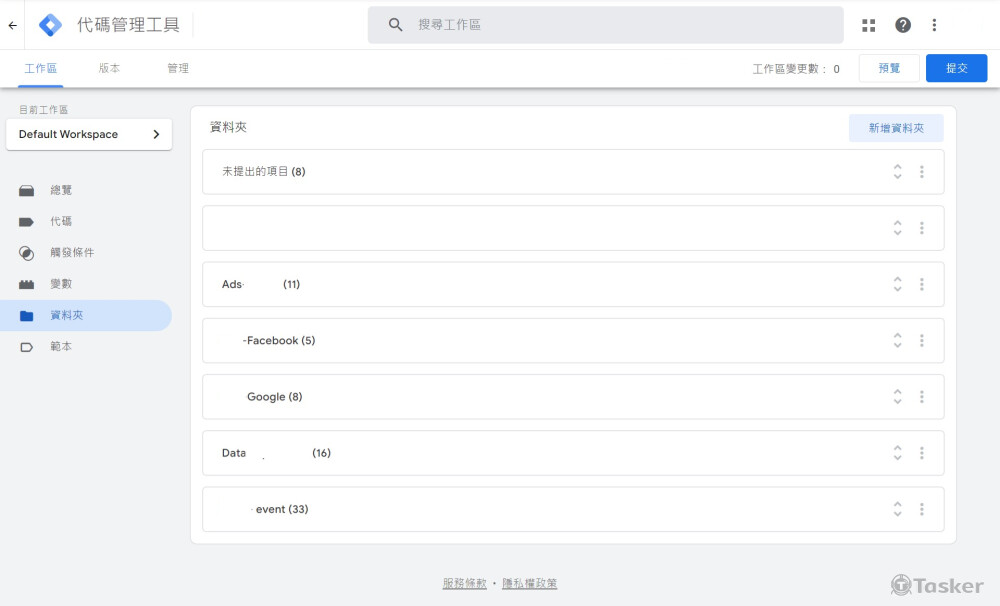1000x606 pixels.
Task: Open the Google apps grid icon
Action: pyautogui.click(x=868, y=25)
